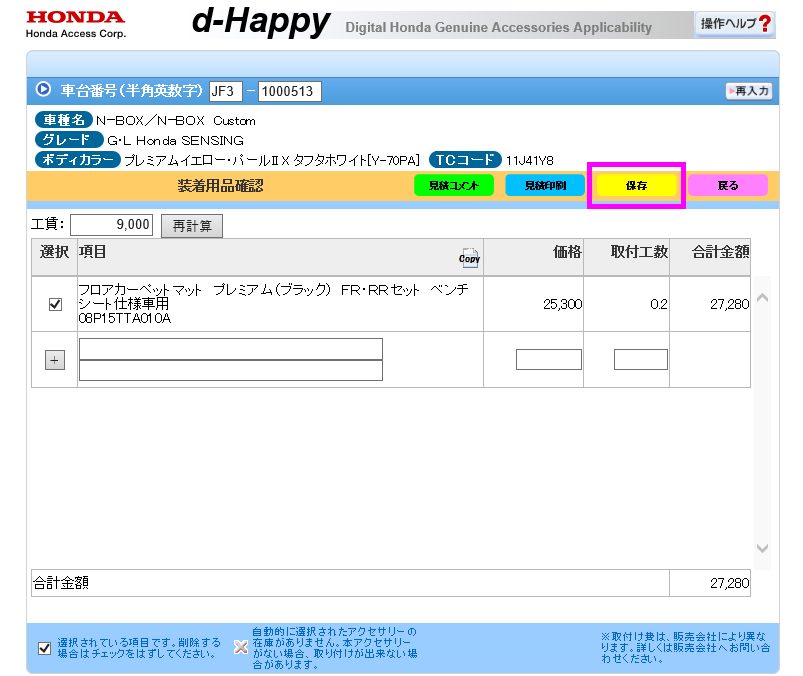
Task: Open 見積コメント with the green button
Action: [x=454, y=185]
